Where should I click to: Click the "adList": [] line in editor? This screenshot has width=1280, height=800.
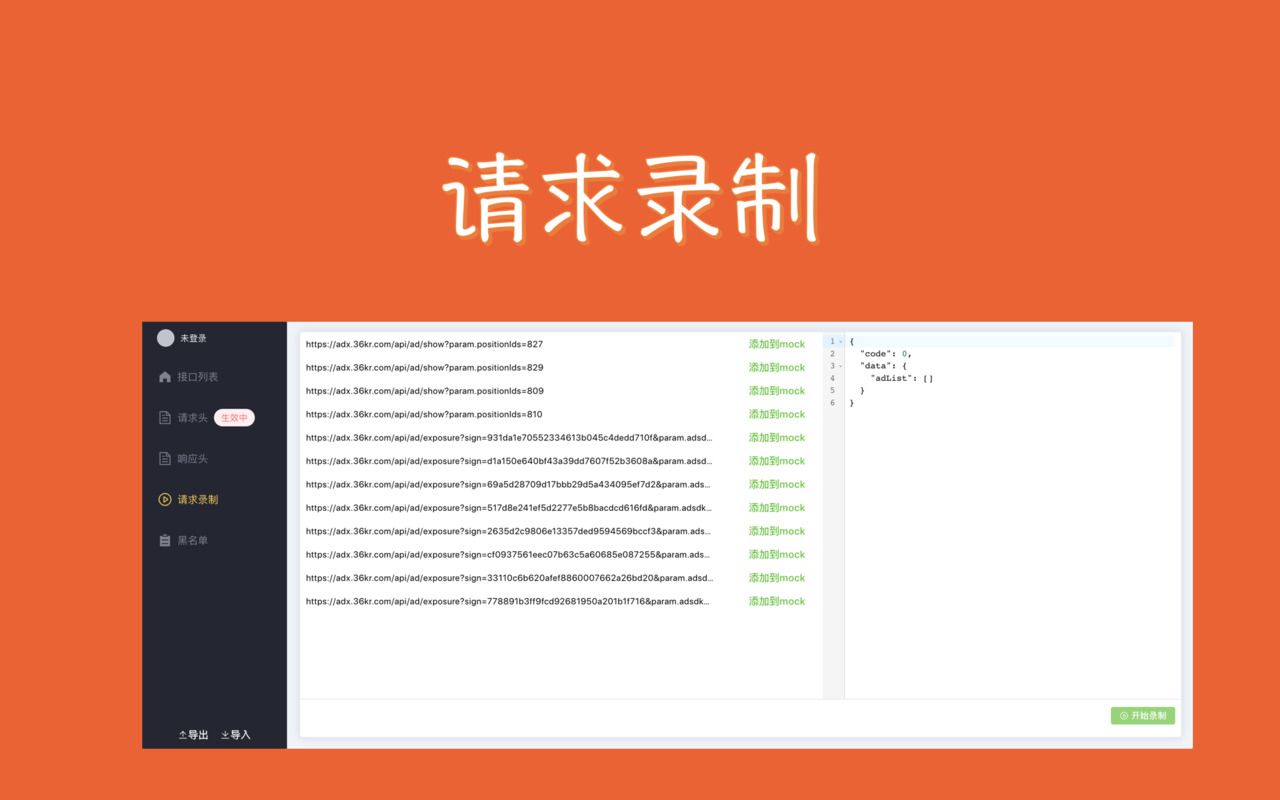901,378
